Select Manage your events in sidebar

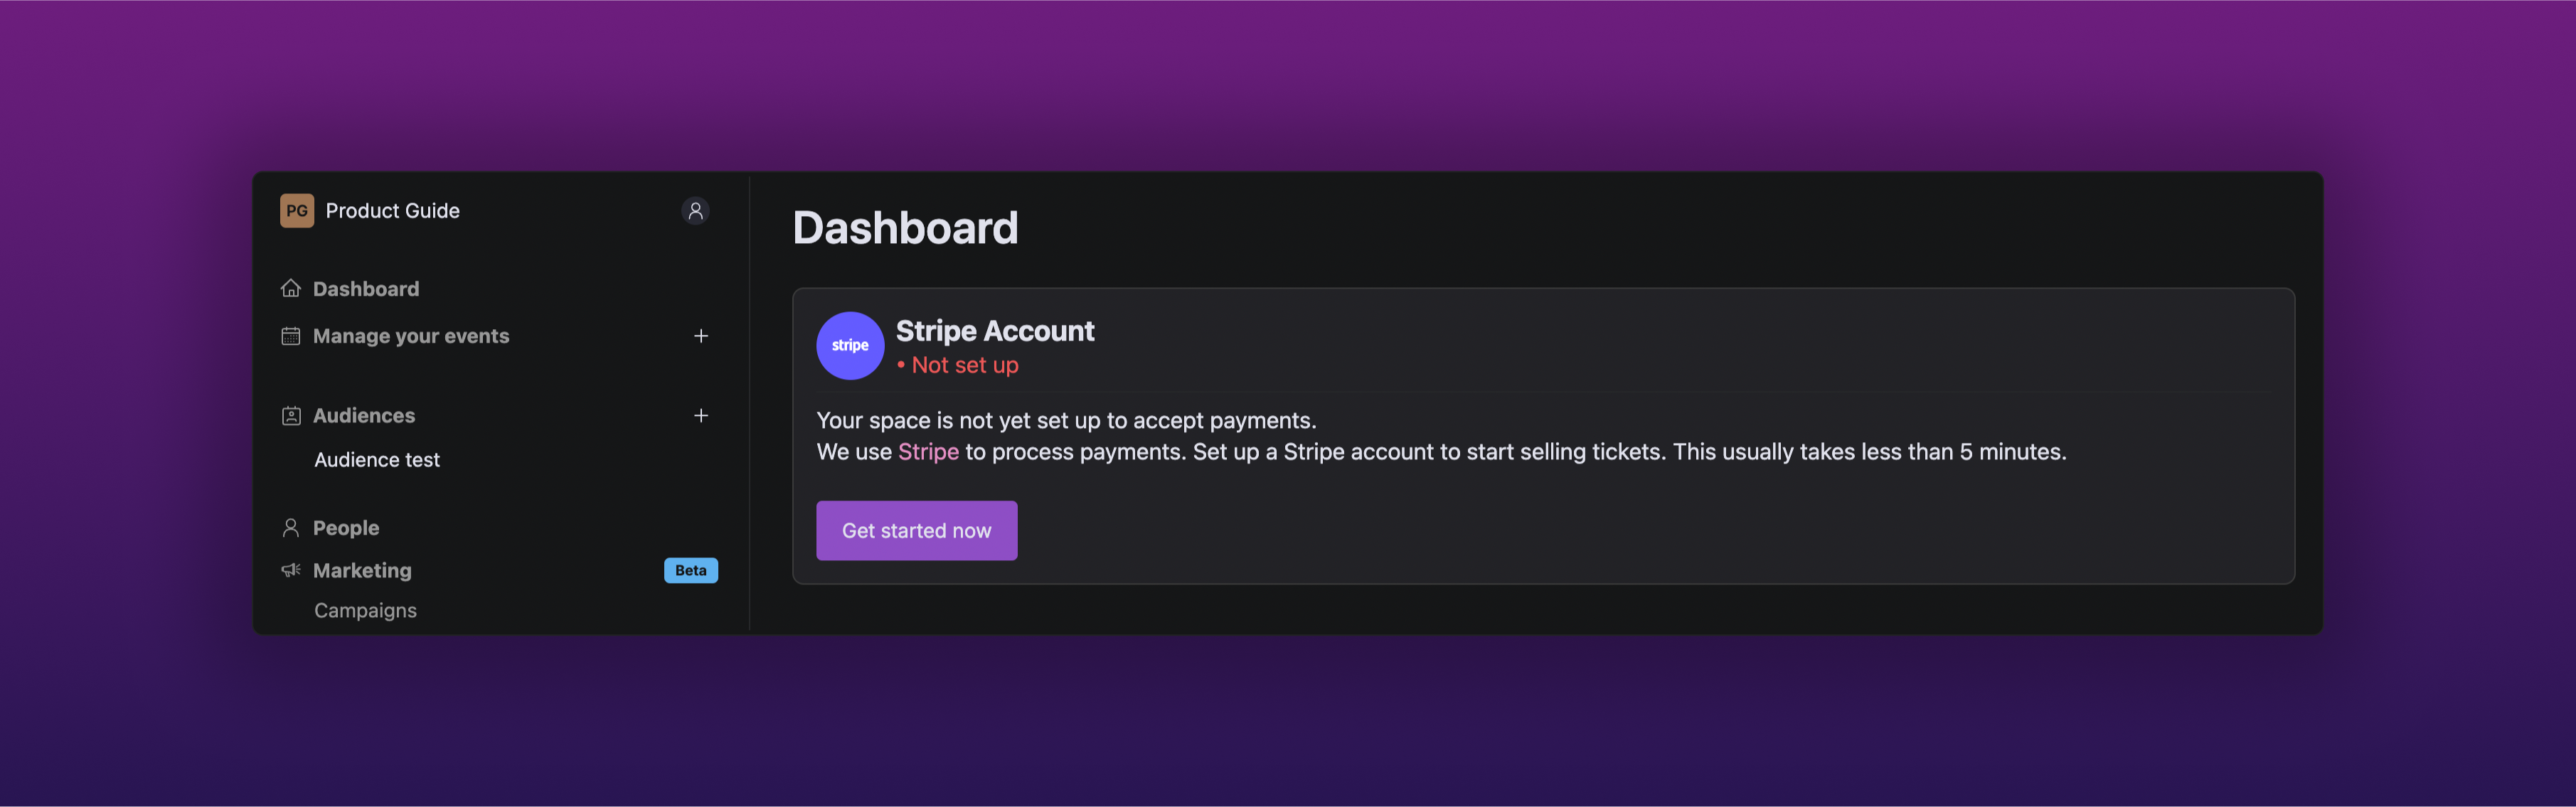(411, 336)
